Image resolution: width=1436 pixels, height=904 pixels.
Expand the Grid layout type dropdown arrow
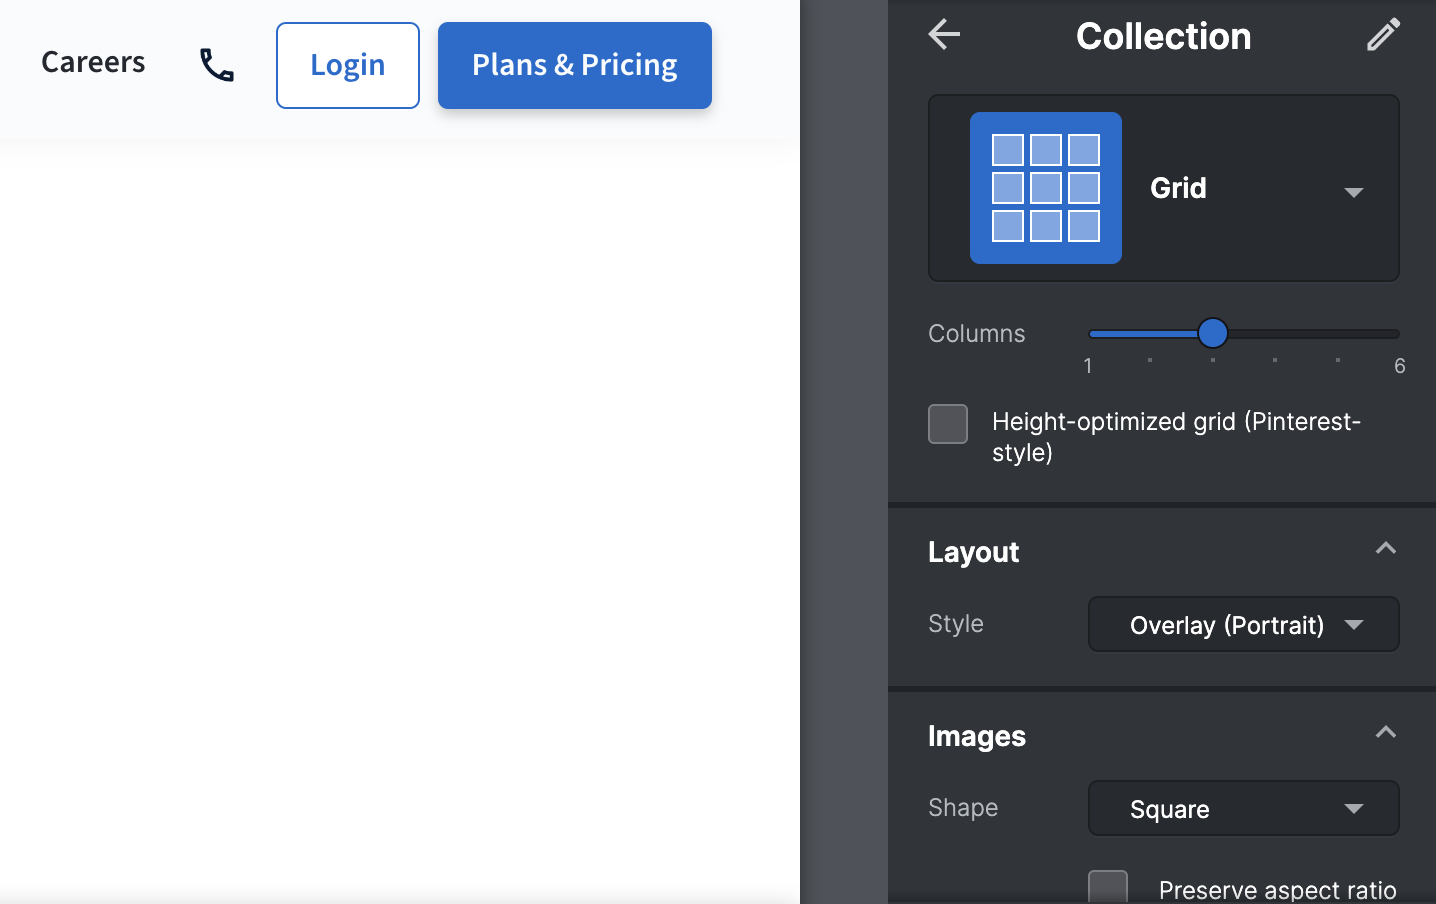(x=1355, y=192)
